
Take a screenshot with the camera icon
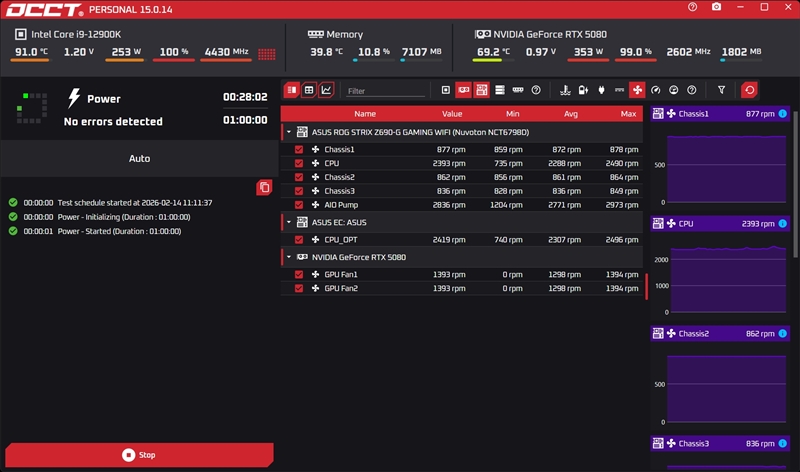click(716, 7)
